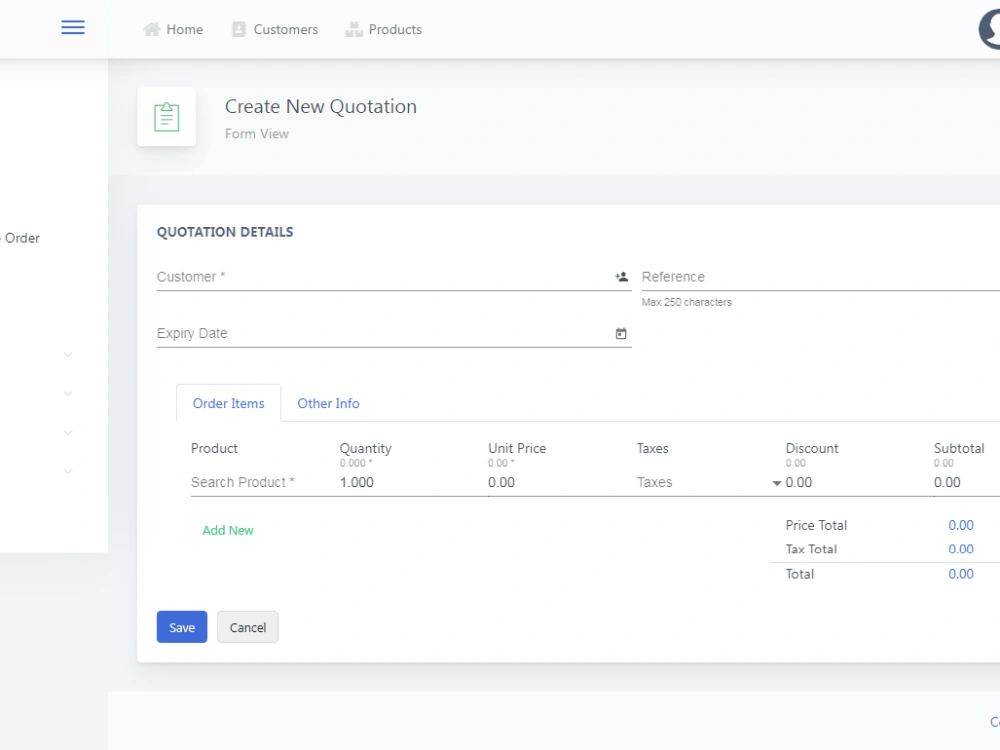Click the quotation clipboard icon
This screenshot has height=750, width=1000.
[x=166, y=117]
